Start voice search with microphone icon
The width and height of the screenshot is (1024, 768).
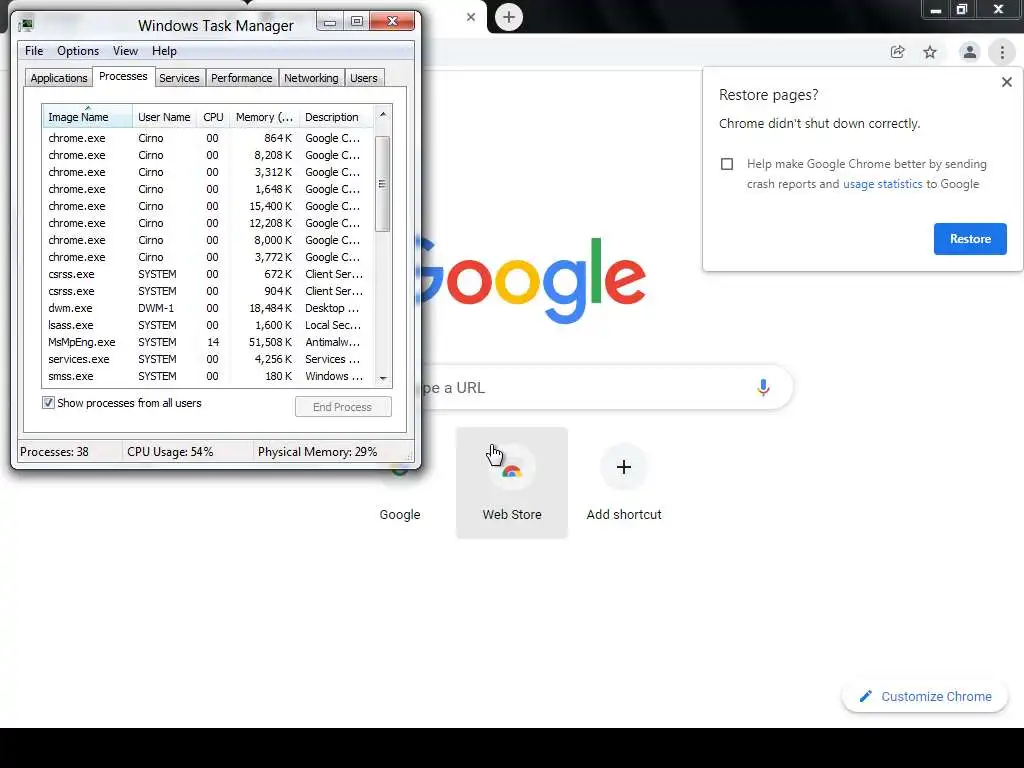pos(763,387)
